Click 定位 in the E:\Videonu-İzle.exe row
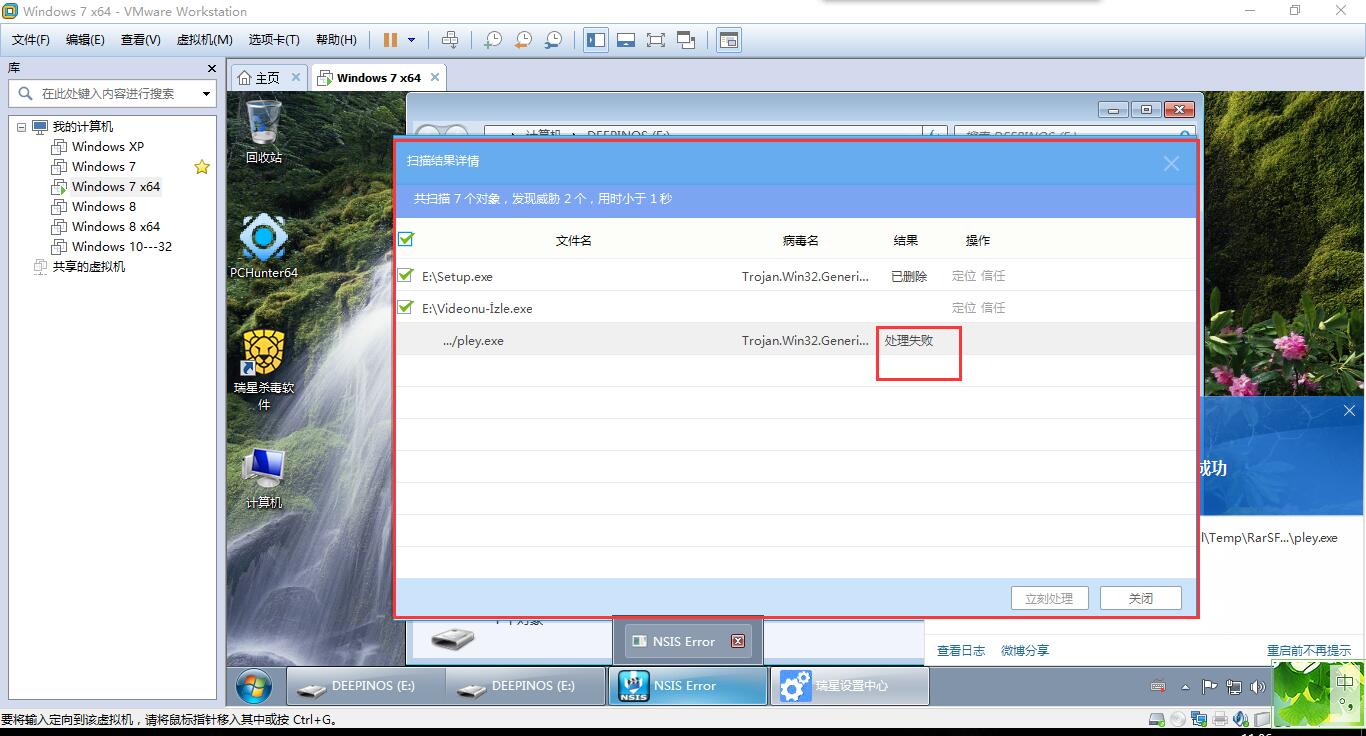This screenshot has width=1366, height=736. click(964, 308)
